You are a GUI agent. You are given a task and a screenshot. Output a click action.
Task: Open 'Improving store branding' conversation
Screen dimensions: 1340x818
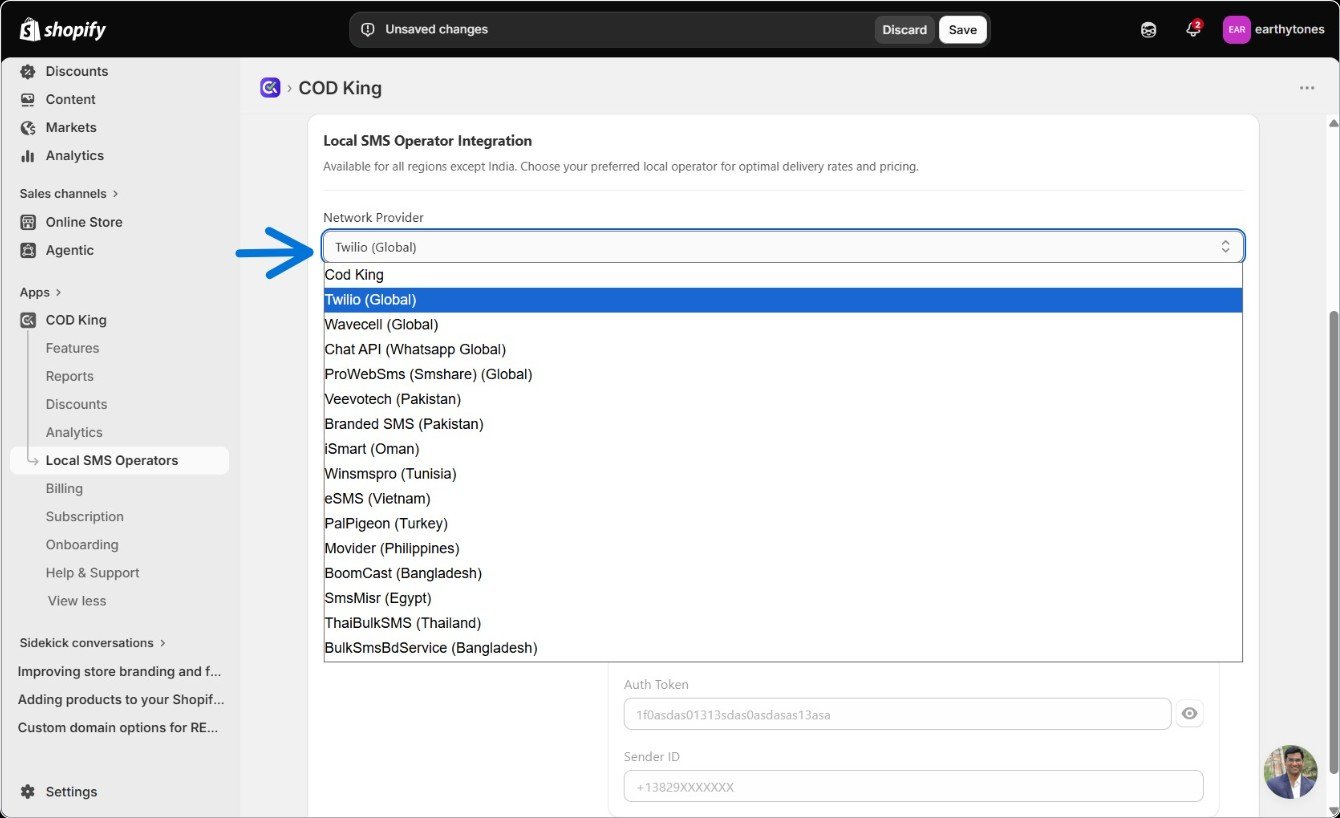pyautogui.click(x=120, y=672)
